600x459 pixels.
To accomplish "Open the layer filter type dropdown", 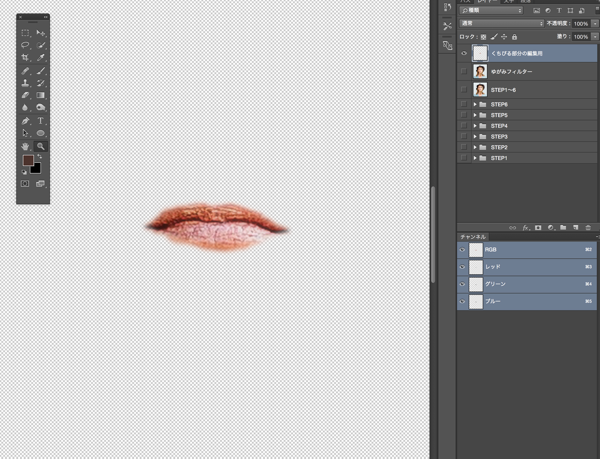I will [491, 11].
